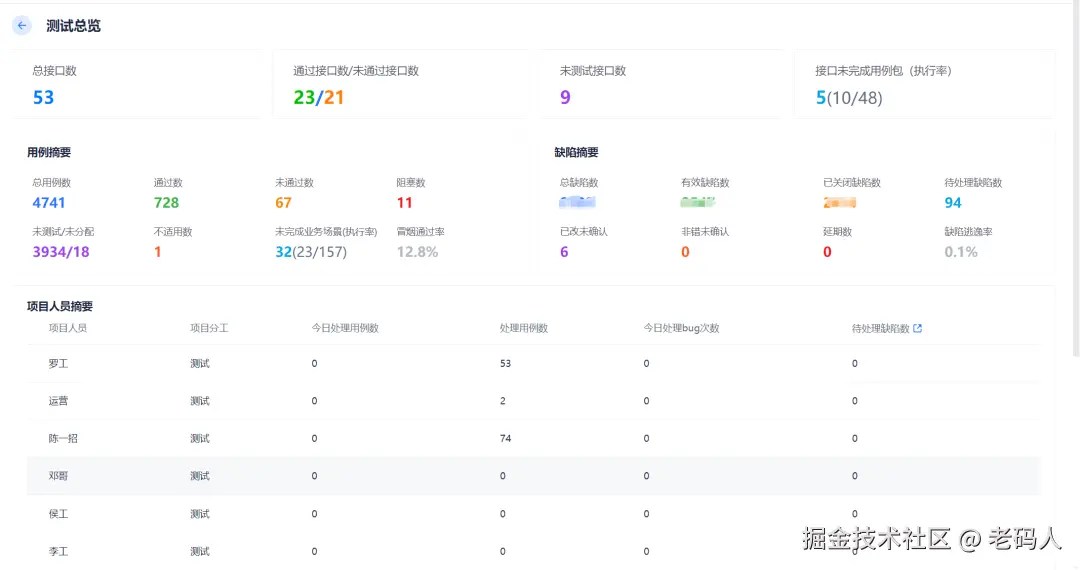Click the 项目人员摘要 section heading
This screenshot has width=1080, height=570.
coord(60,306)
